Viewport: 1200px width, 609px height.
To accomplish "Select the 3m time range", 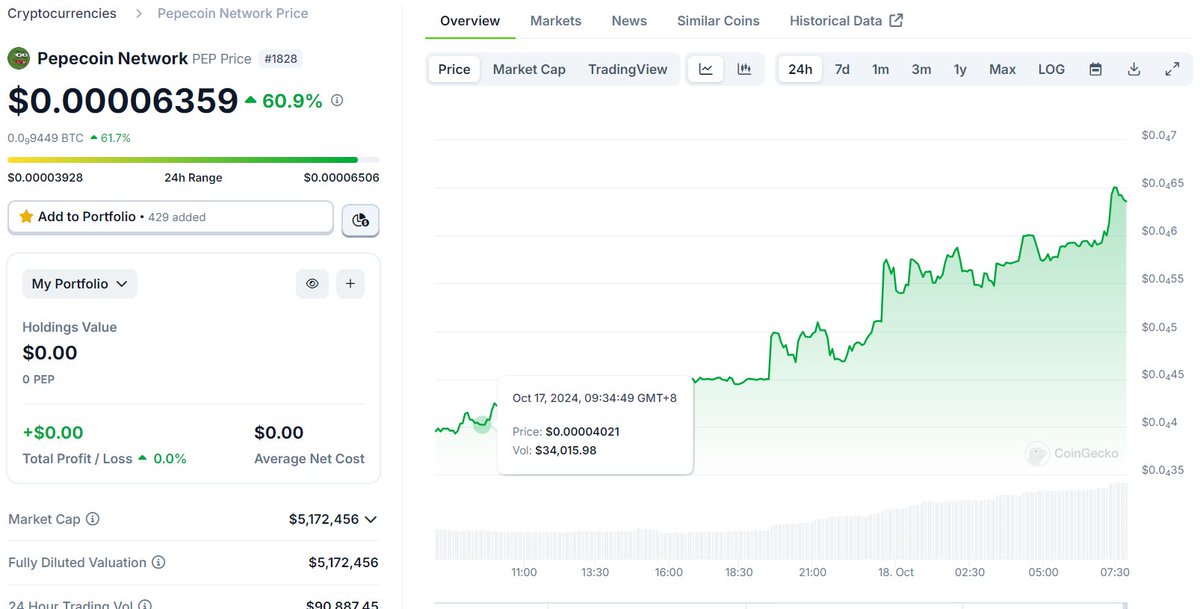I will coord(921,69).
